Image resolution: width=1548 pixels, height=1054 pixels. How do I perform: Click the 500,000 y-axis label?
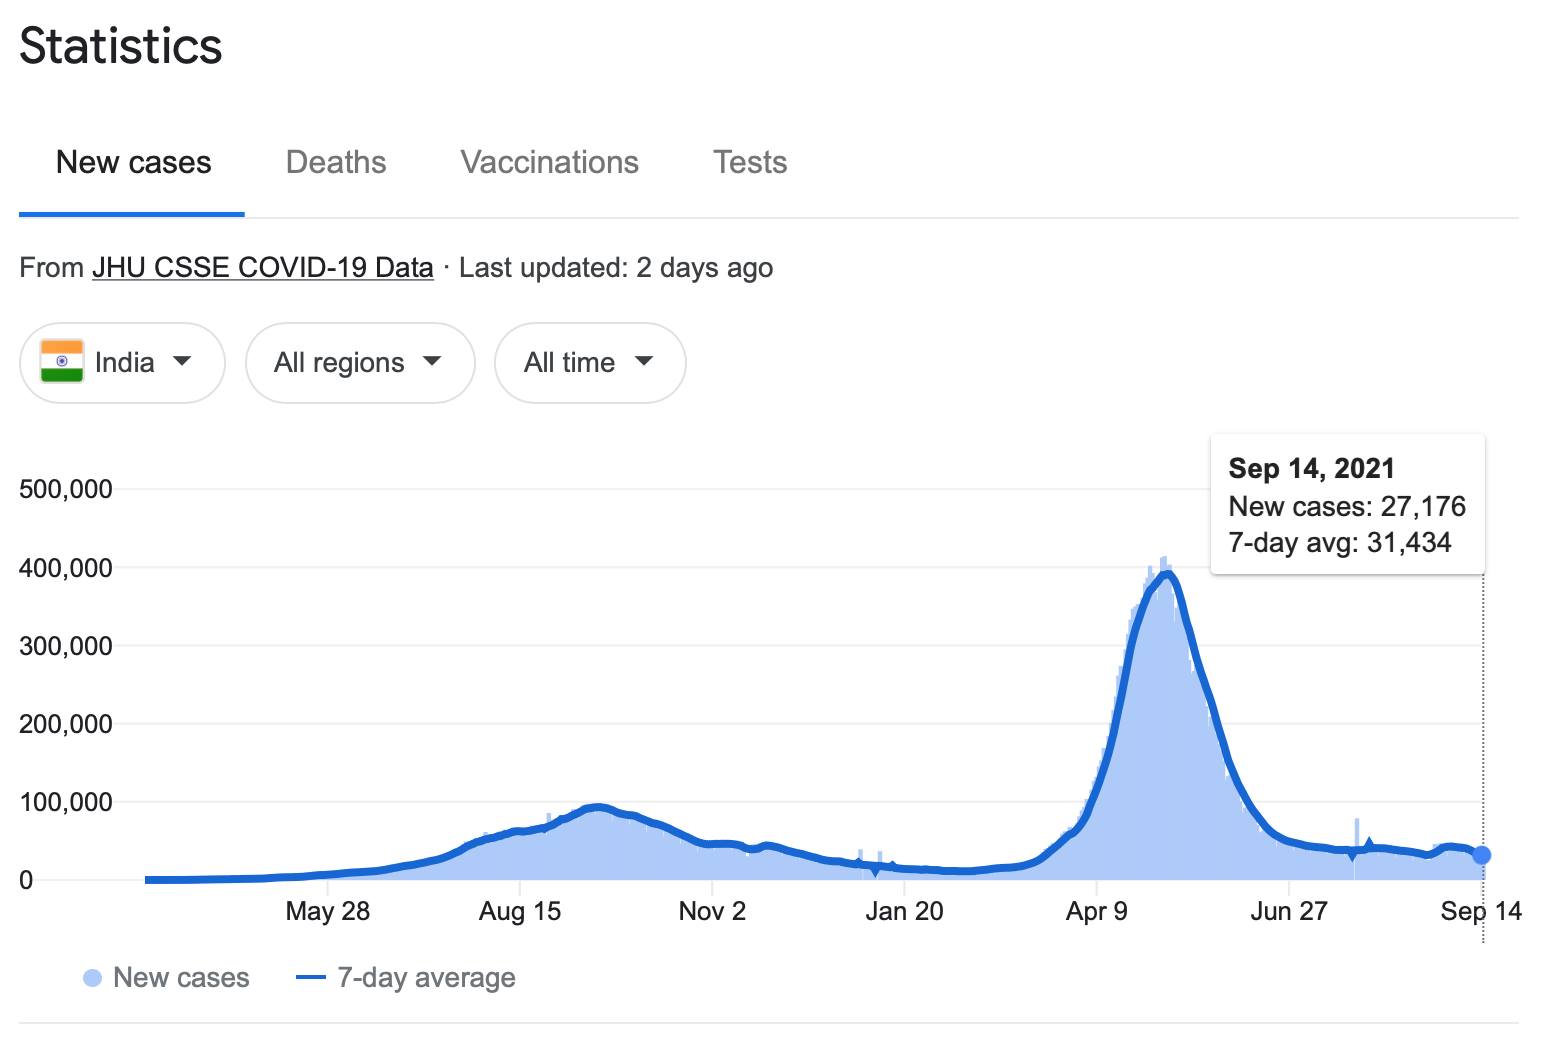click(66, 489)
